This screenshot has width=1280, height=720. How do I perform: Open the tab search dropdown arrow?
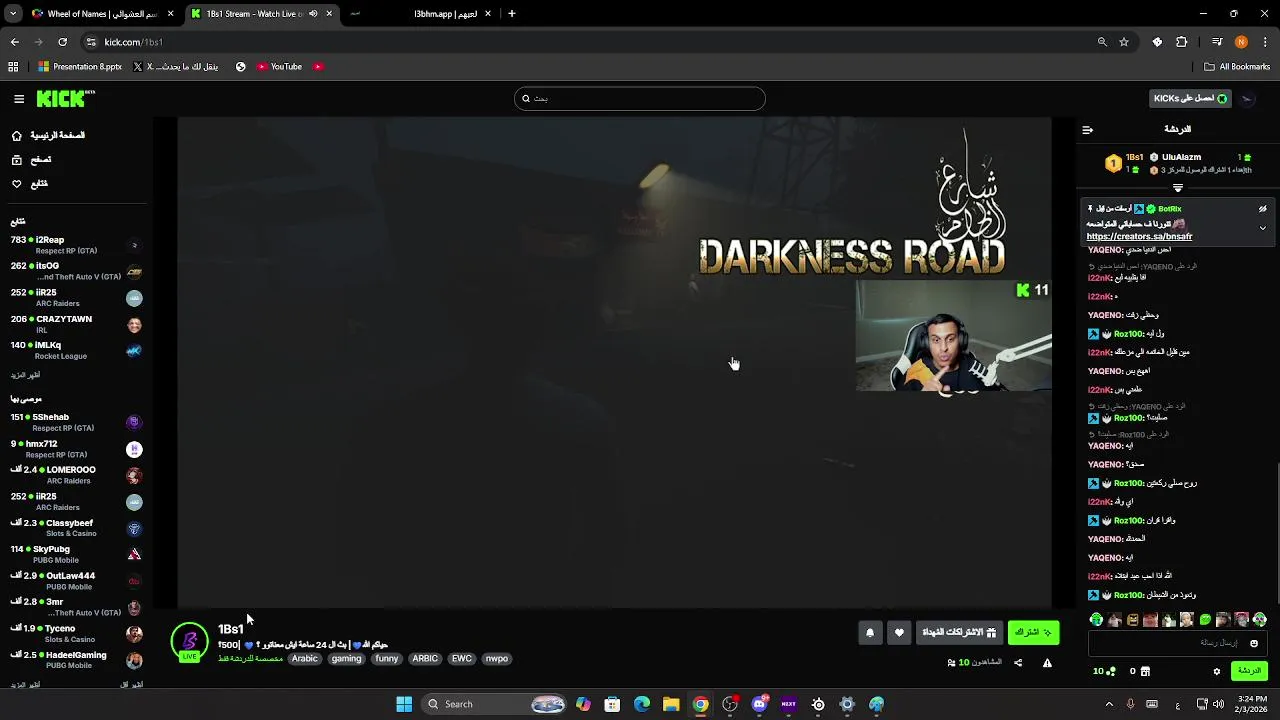[x=13, y=14]
